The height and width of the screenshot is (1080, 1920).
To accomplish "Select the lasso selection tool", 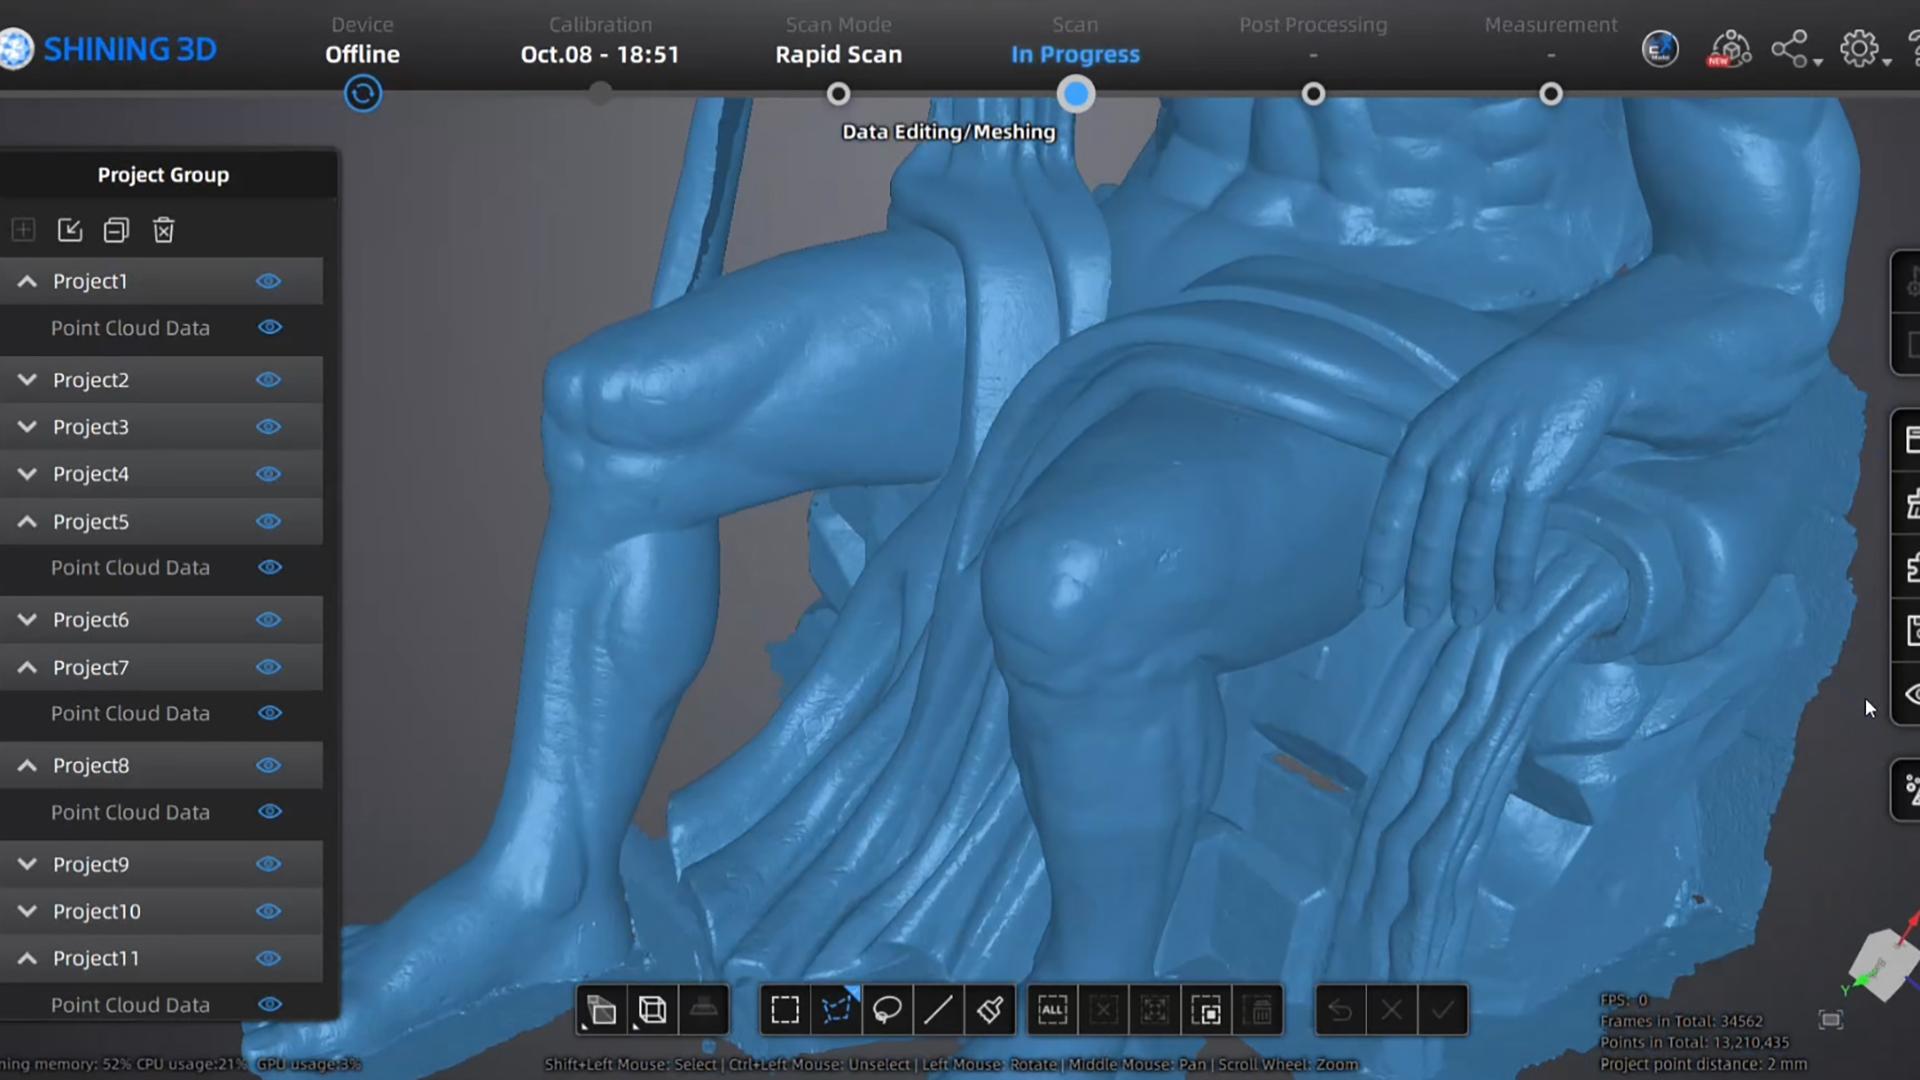I will coord(887,1010).
